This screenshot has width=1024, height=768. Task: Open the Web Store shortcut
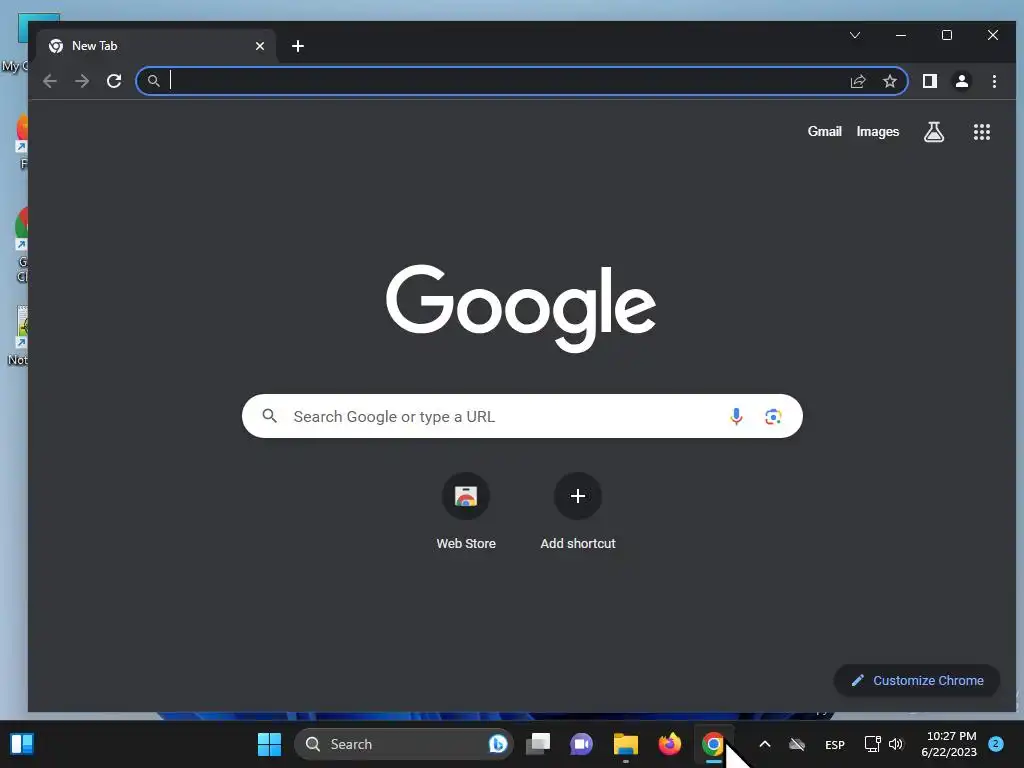tap(466, 512)
